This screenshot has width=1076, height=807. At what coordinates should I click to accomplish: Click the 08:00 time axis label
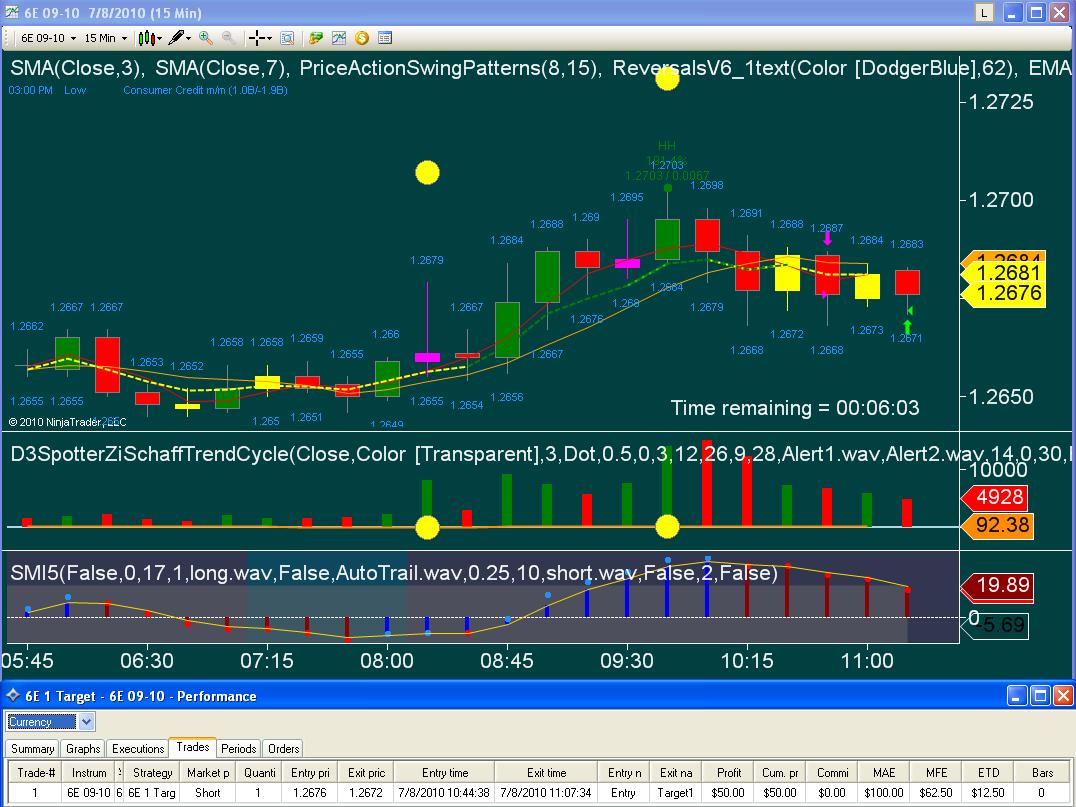click(x=387, y=661)
